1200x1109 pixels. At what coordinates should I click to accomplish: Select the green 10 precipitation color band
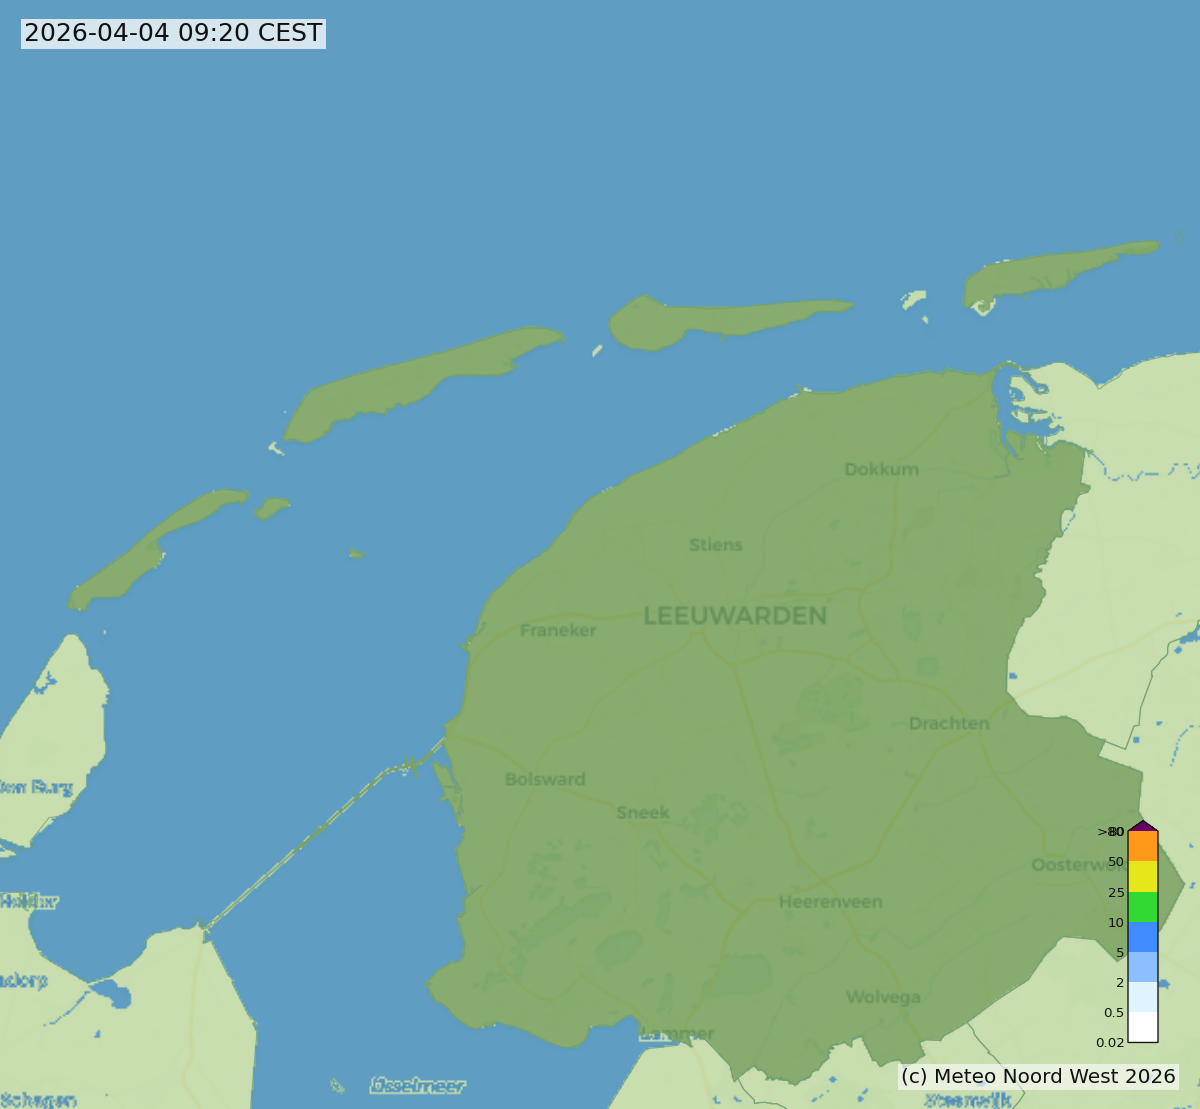click(1141, 906)
